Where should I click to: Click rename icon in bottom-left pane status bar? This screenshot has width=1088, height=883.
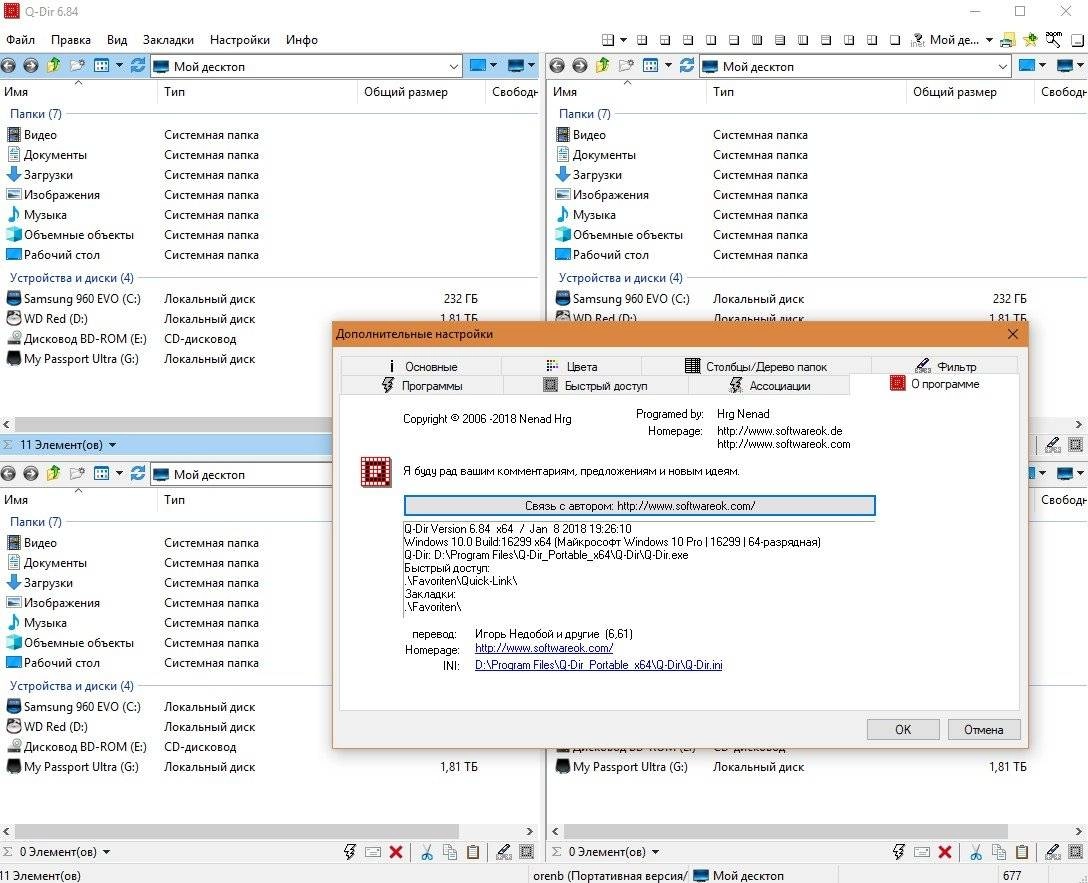tap(373, 852)
